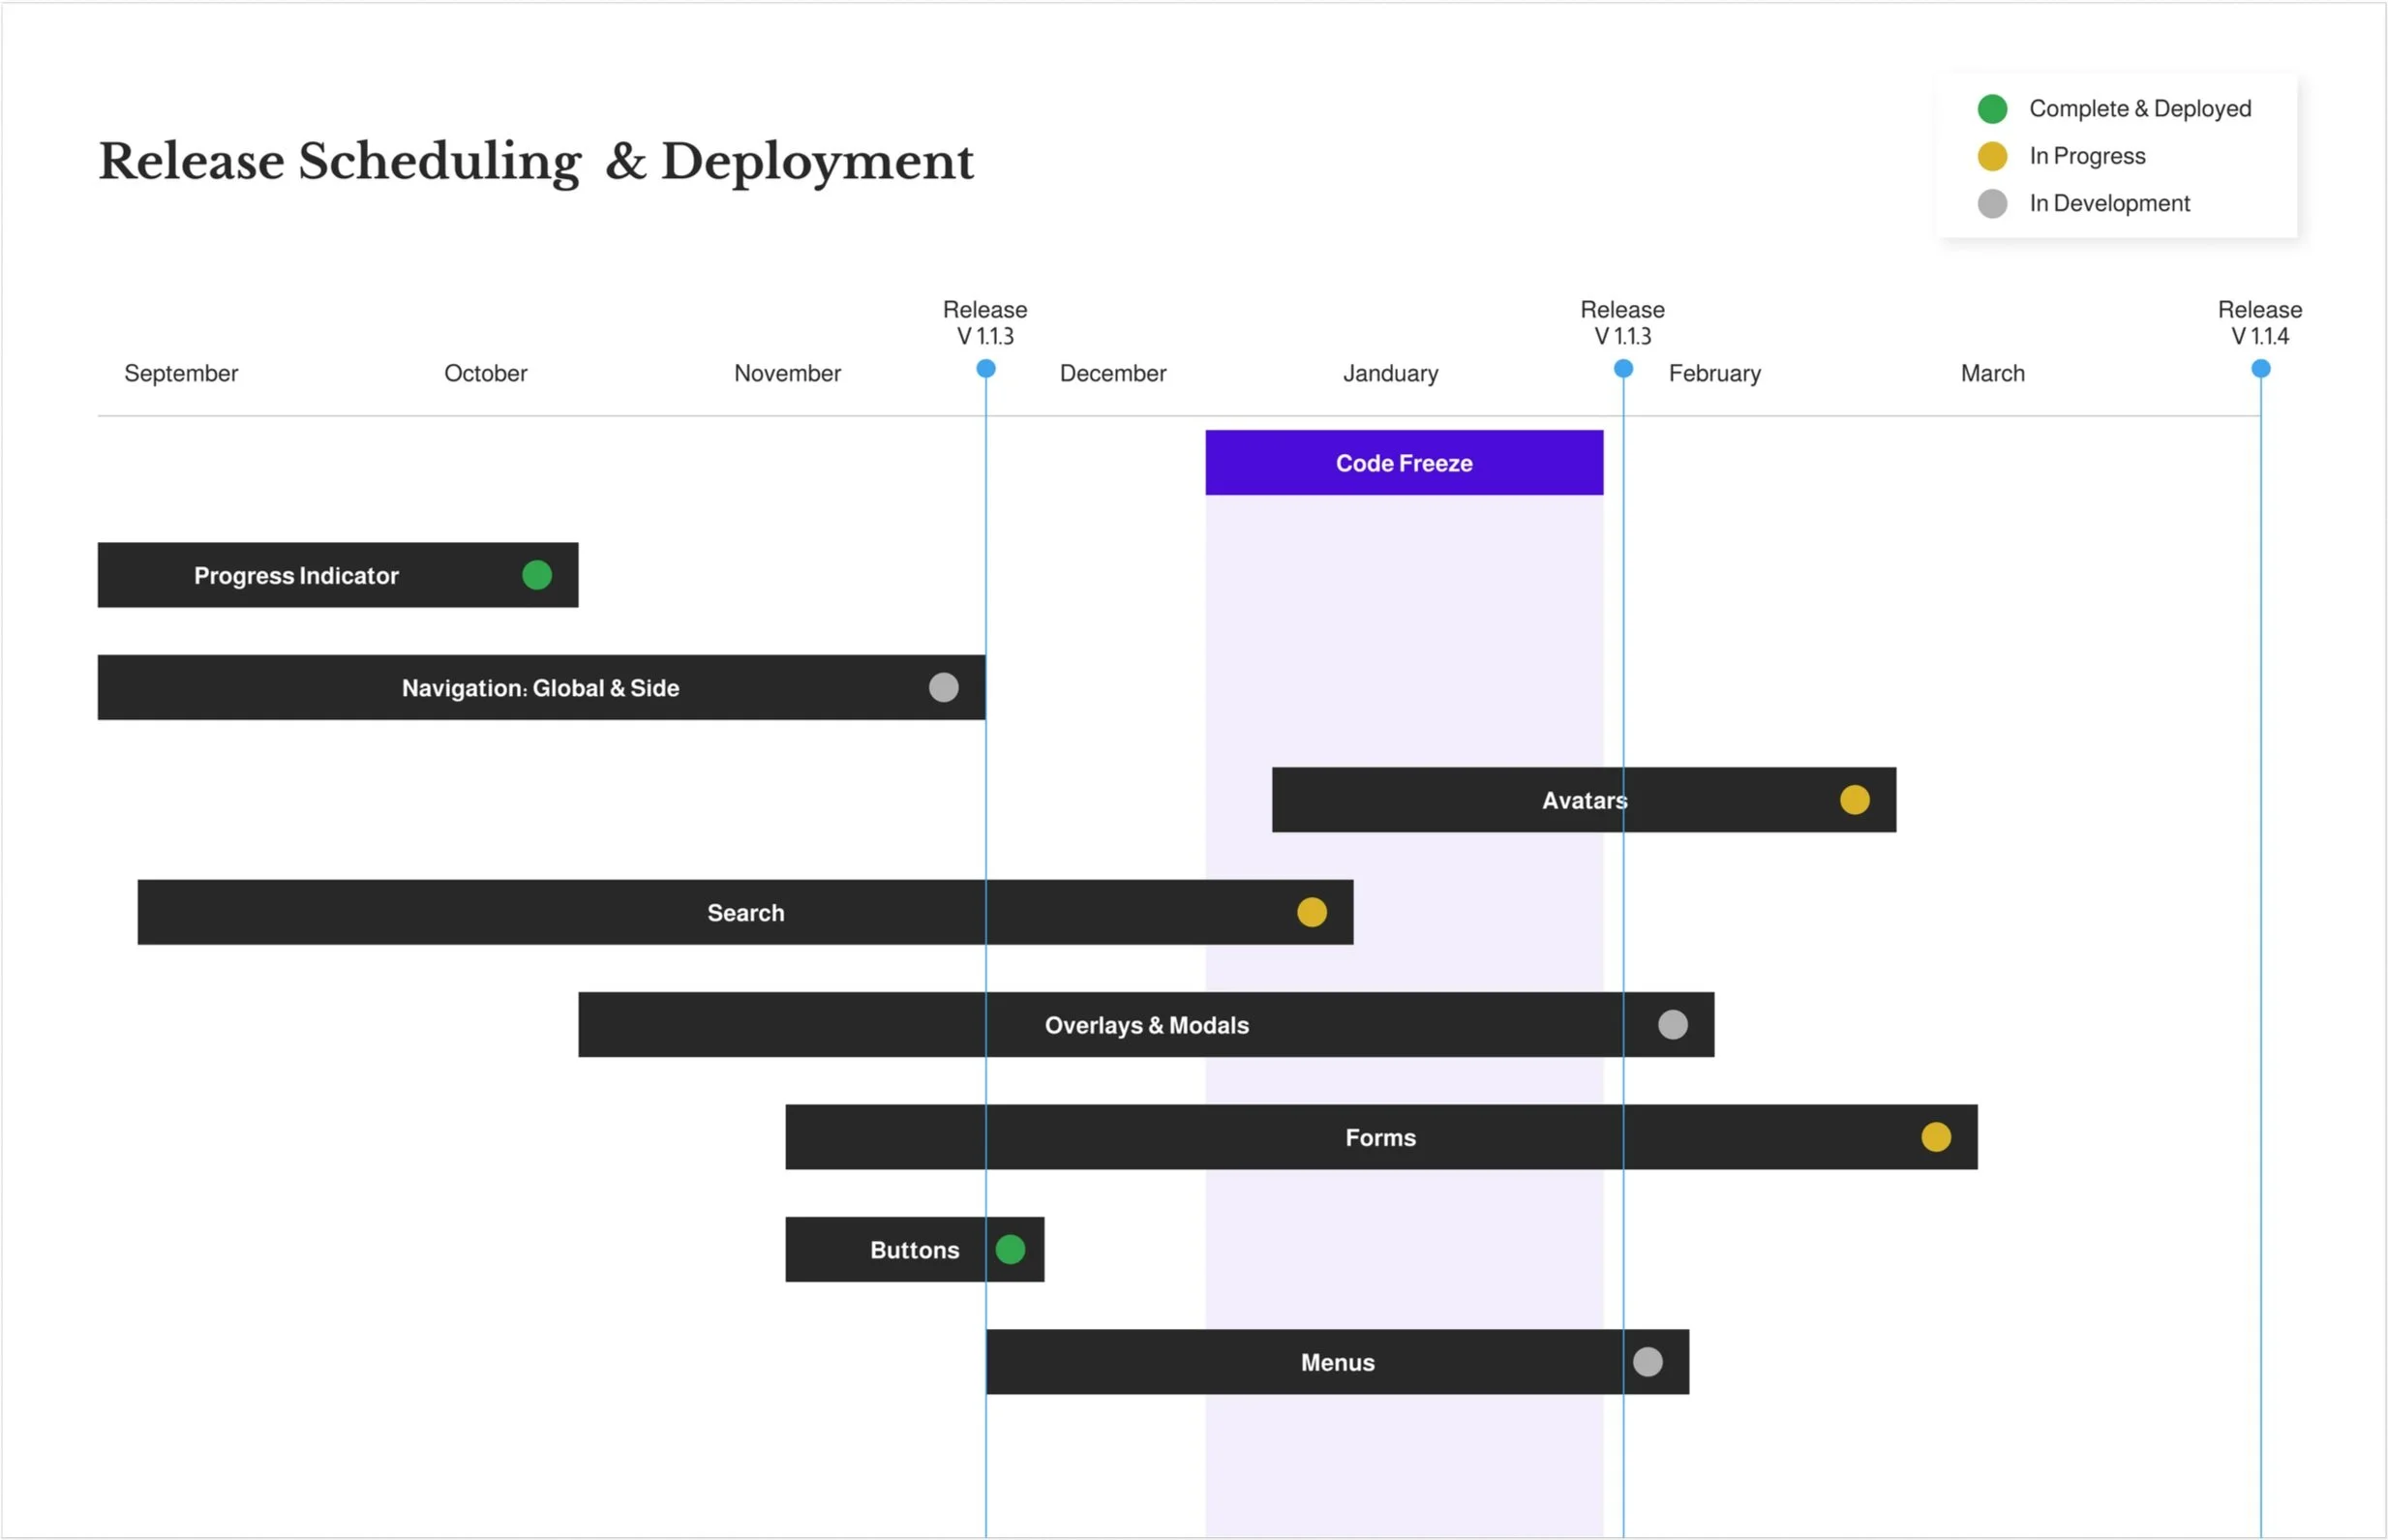Click the September month label

pos(181,373)
